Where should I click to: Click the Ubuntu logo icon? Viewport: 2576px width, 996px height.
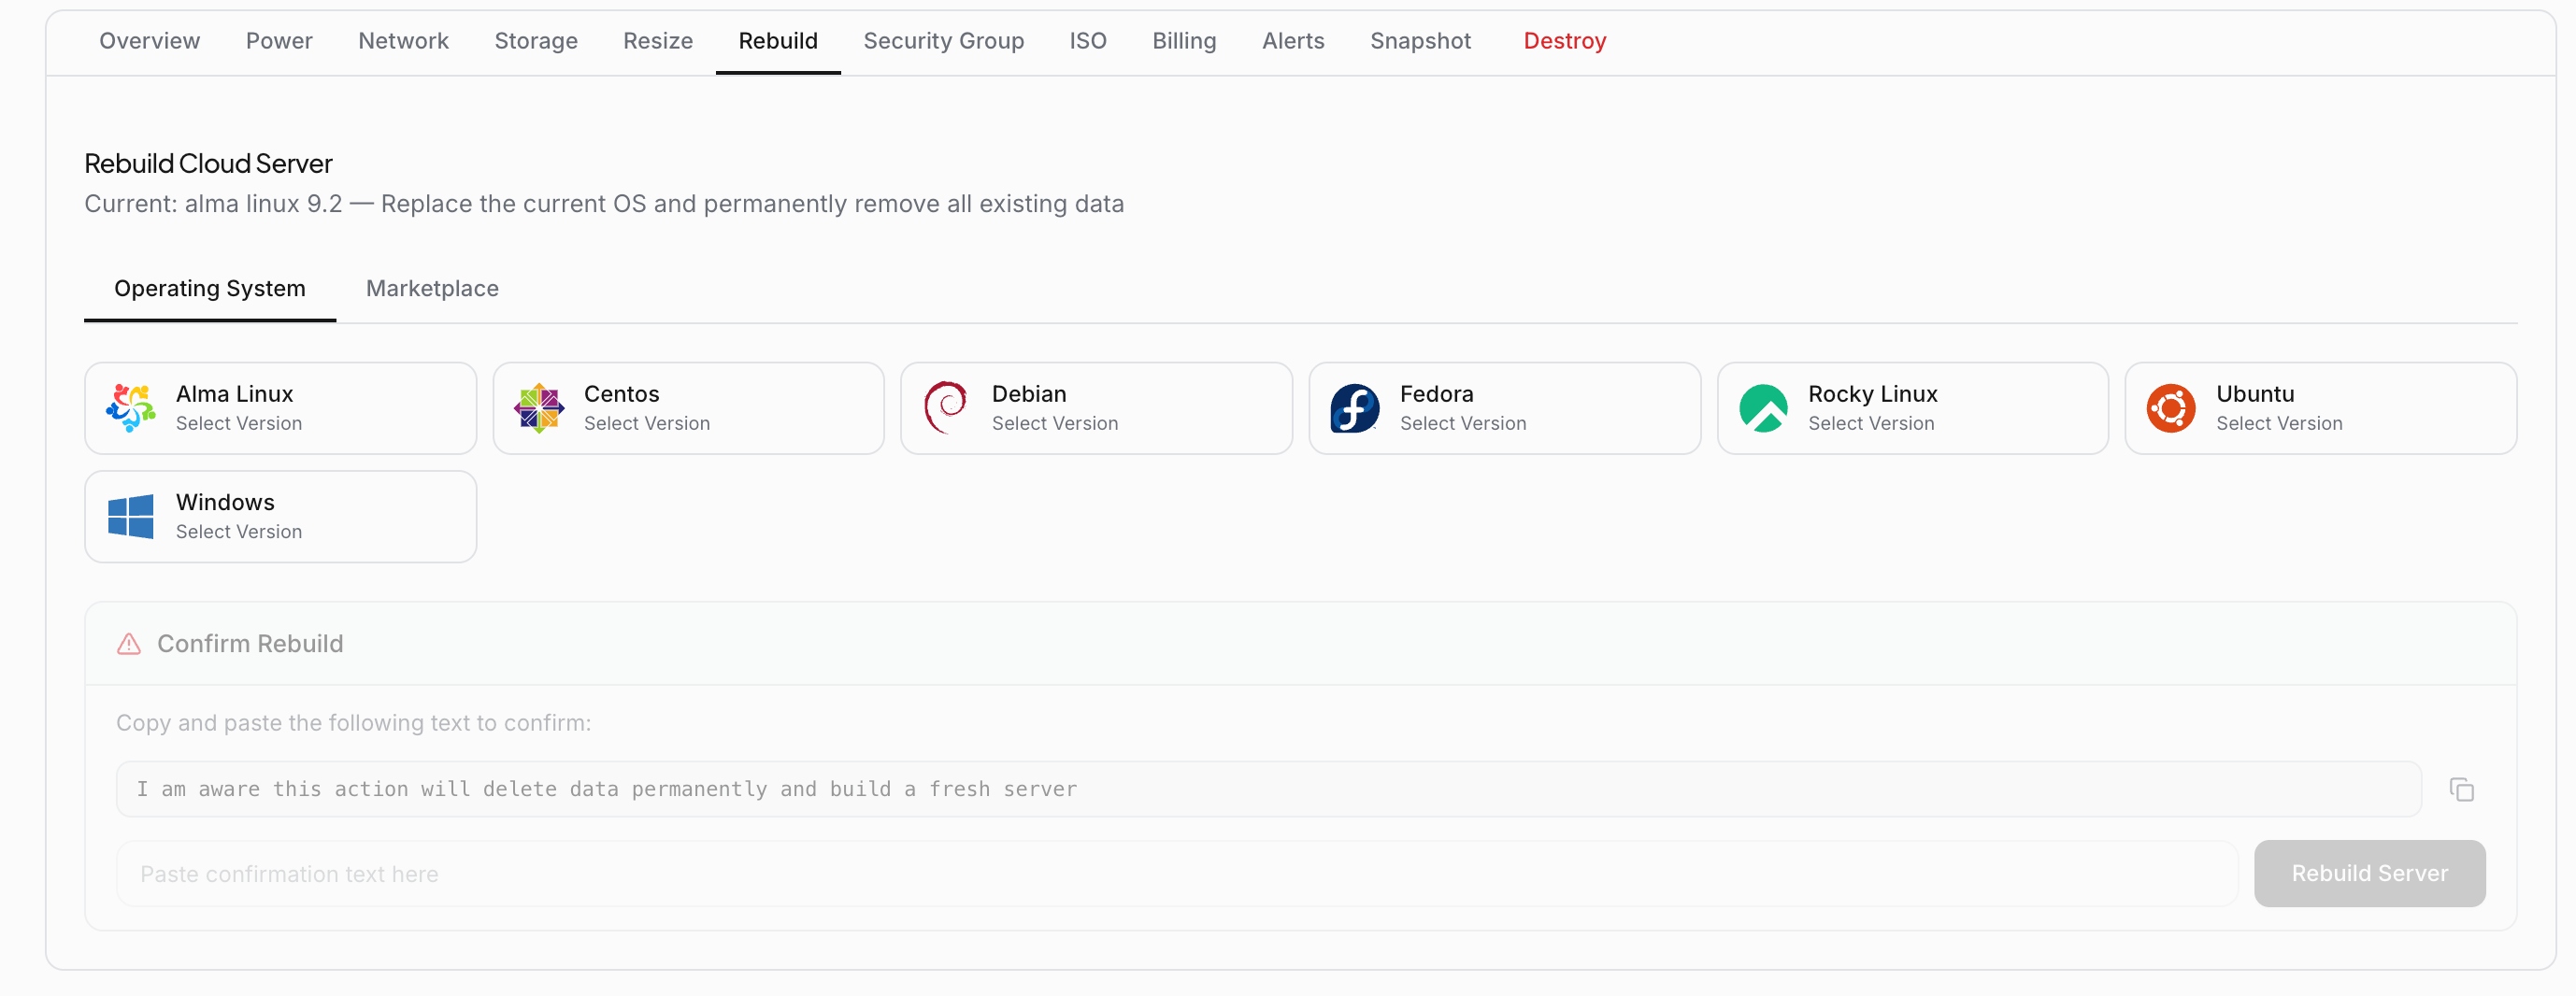click(2171, 408)
